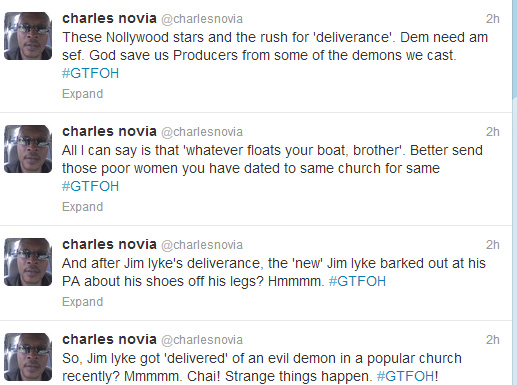Open #GTFOH hashtag in Nollywood stars tweet
This screenshot has width=517, height=385.
(x=90, y=73)
